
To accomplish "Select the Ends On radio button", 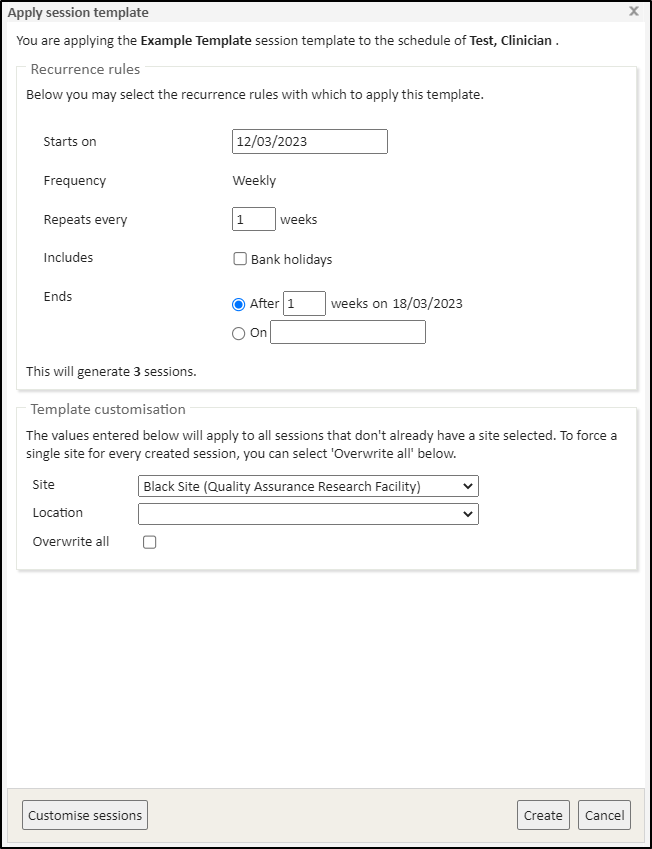I will 239,333.
